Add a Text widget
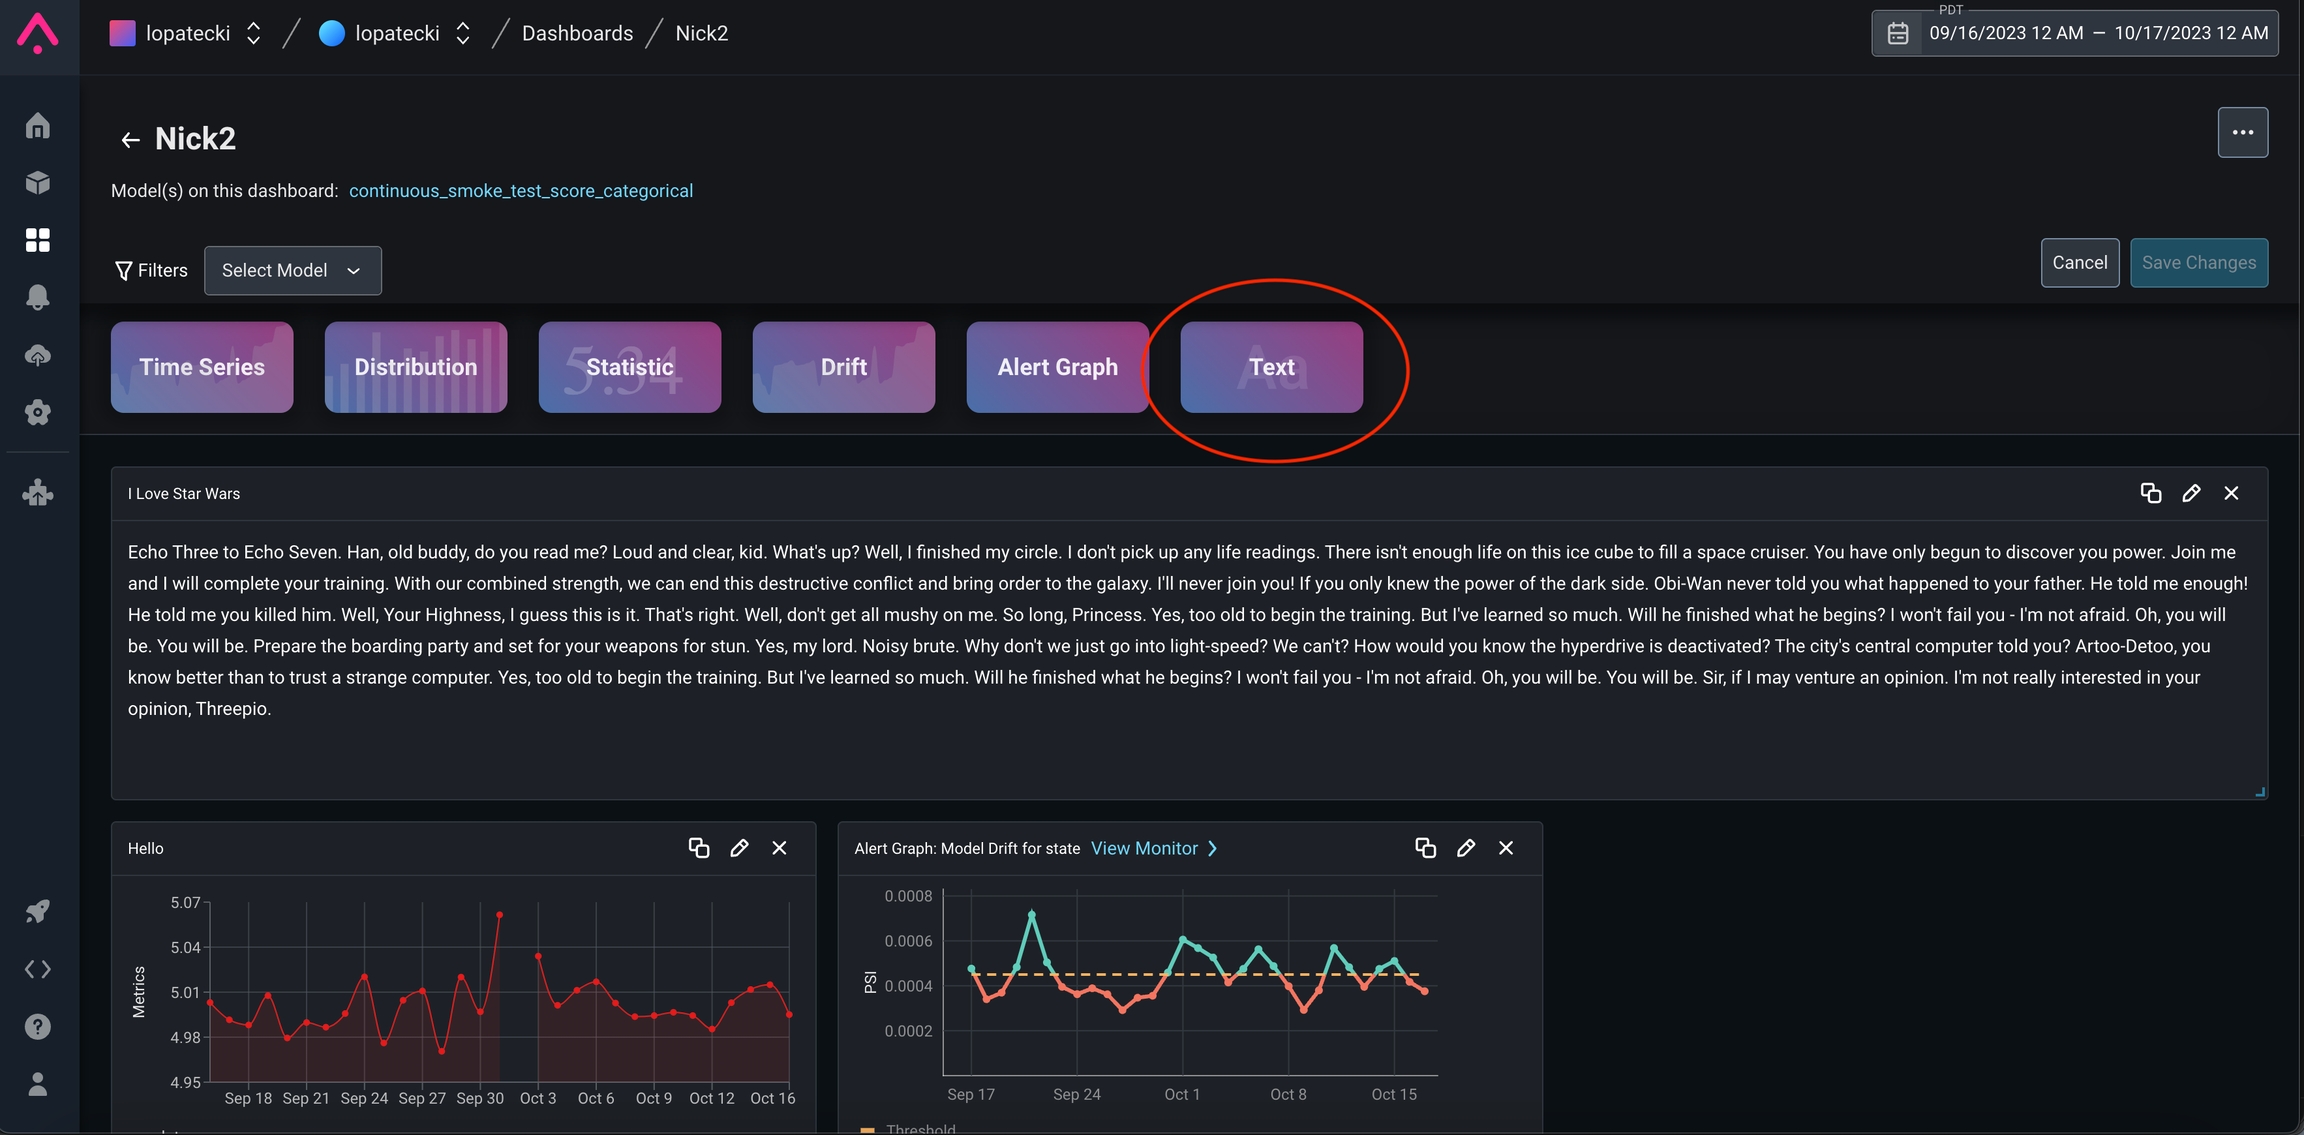 coord(1271,367)
